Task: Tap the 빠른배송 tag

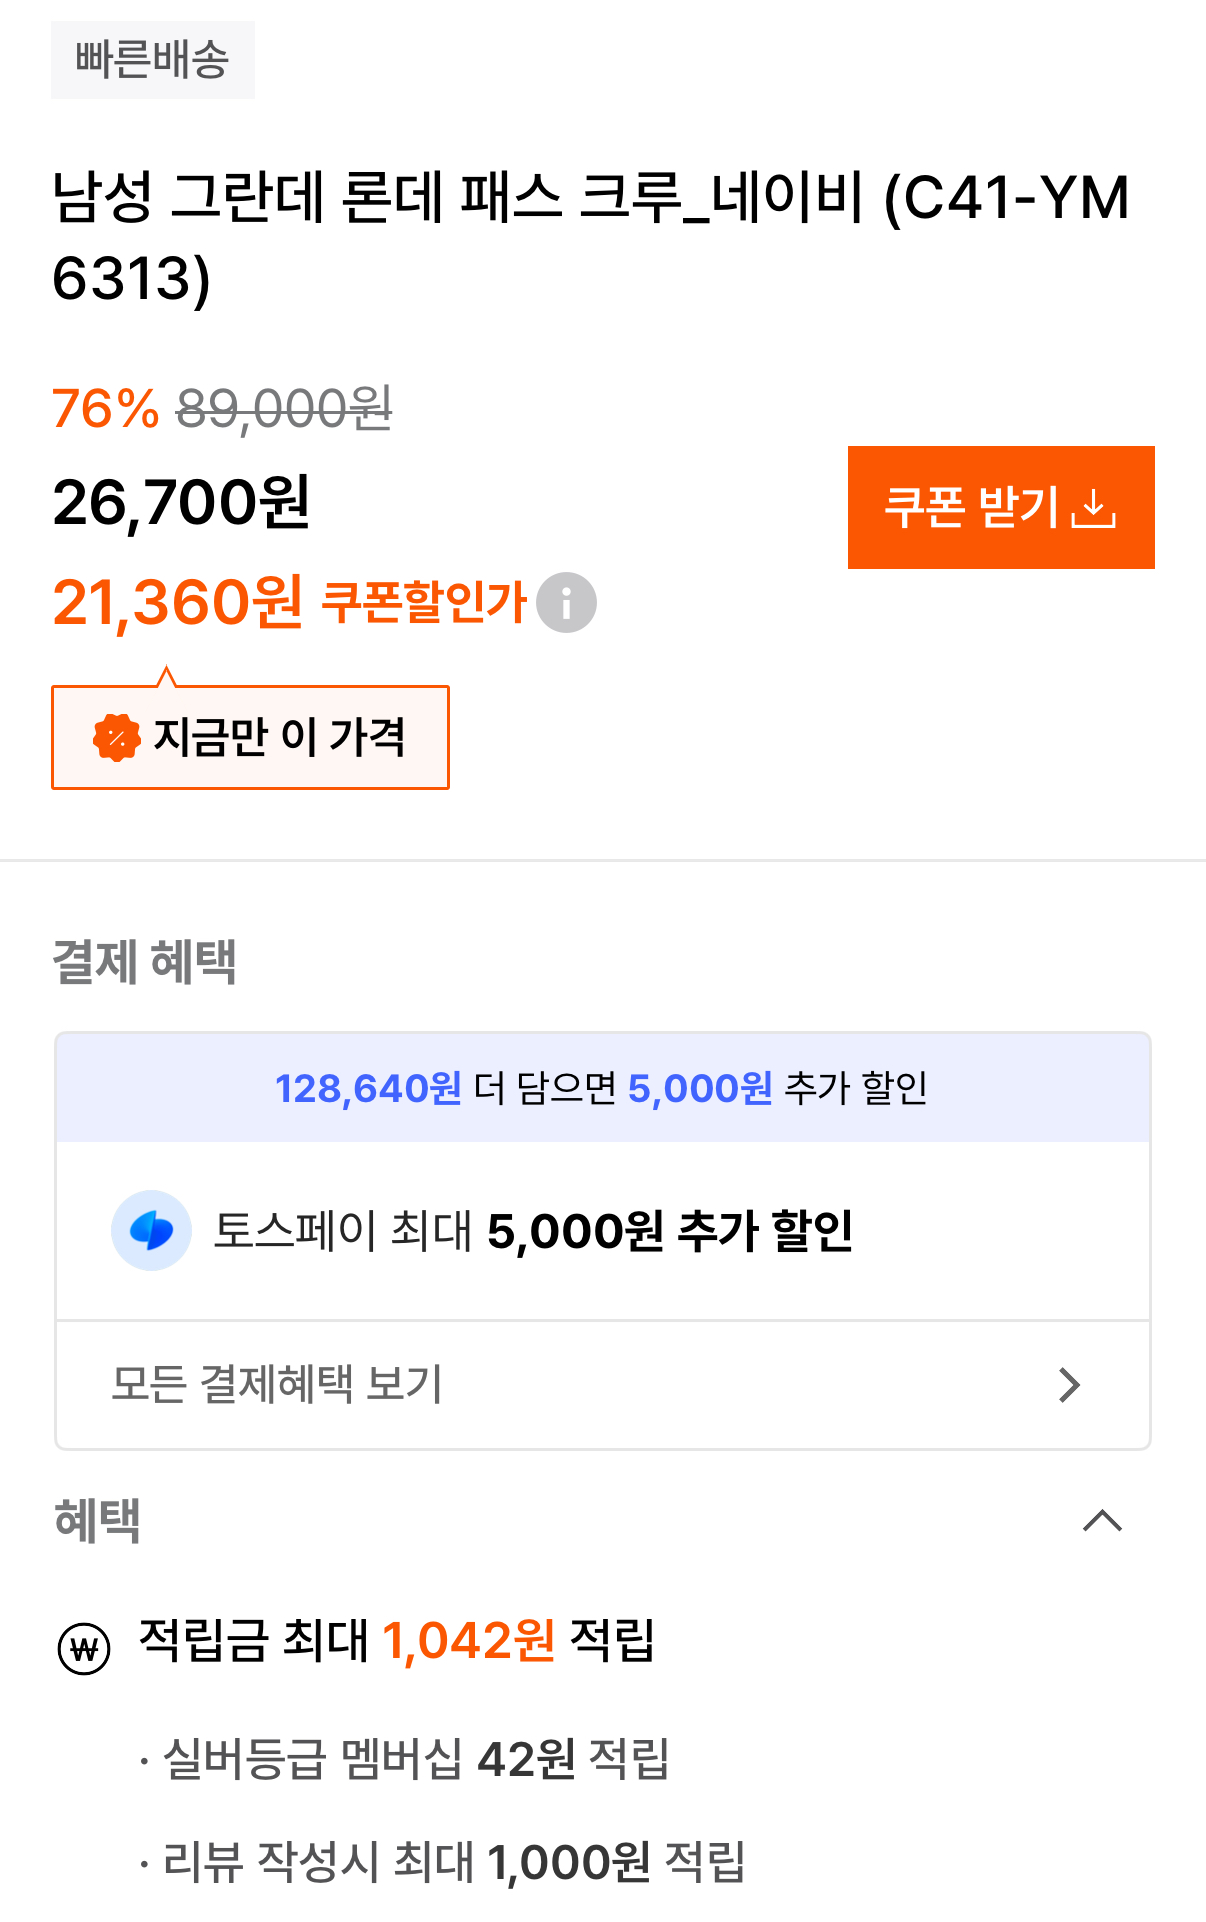Action: (x=153, y=60)
